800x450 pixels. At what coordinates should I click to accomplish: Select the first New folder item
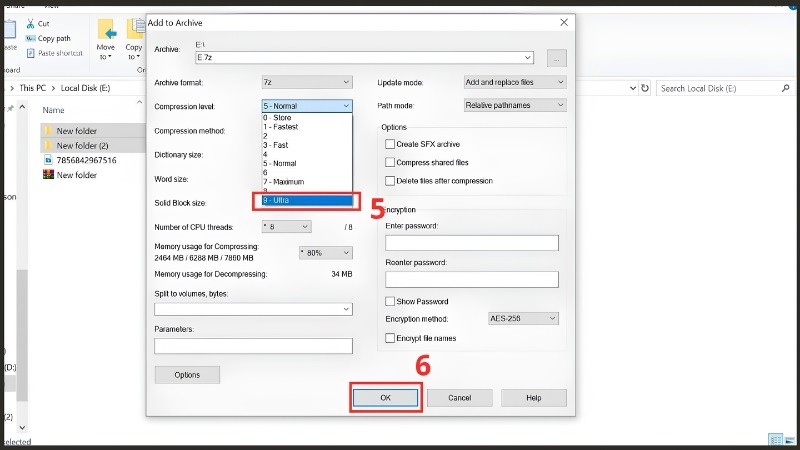click(x=92, y=131)
